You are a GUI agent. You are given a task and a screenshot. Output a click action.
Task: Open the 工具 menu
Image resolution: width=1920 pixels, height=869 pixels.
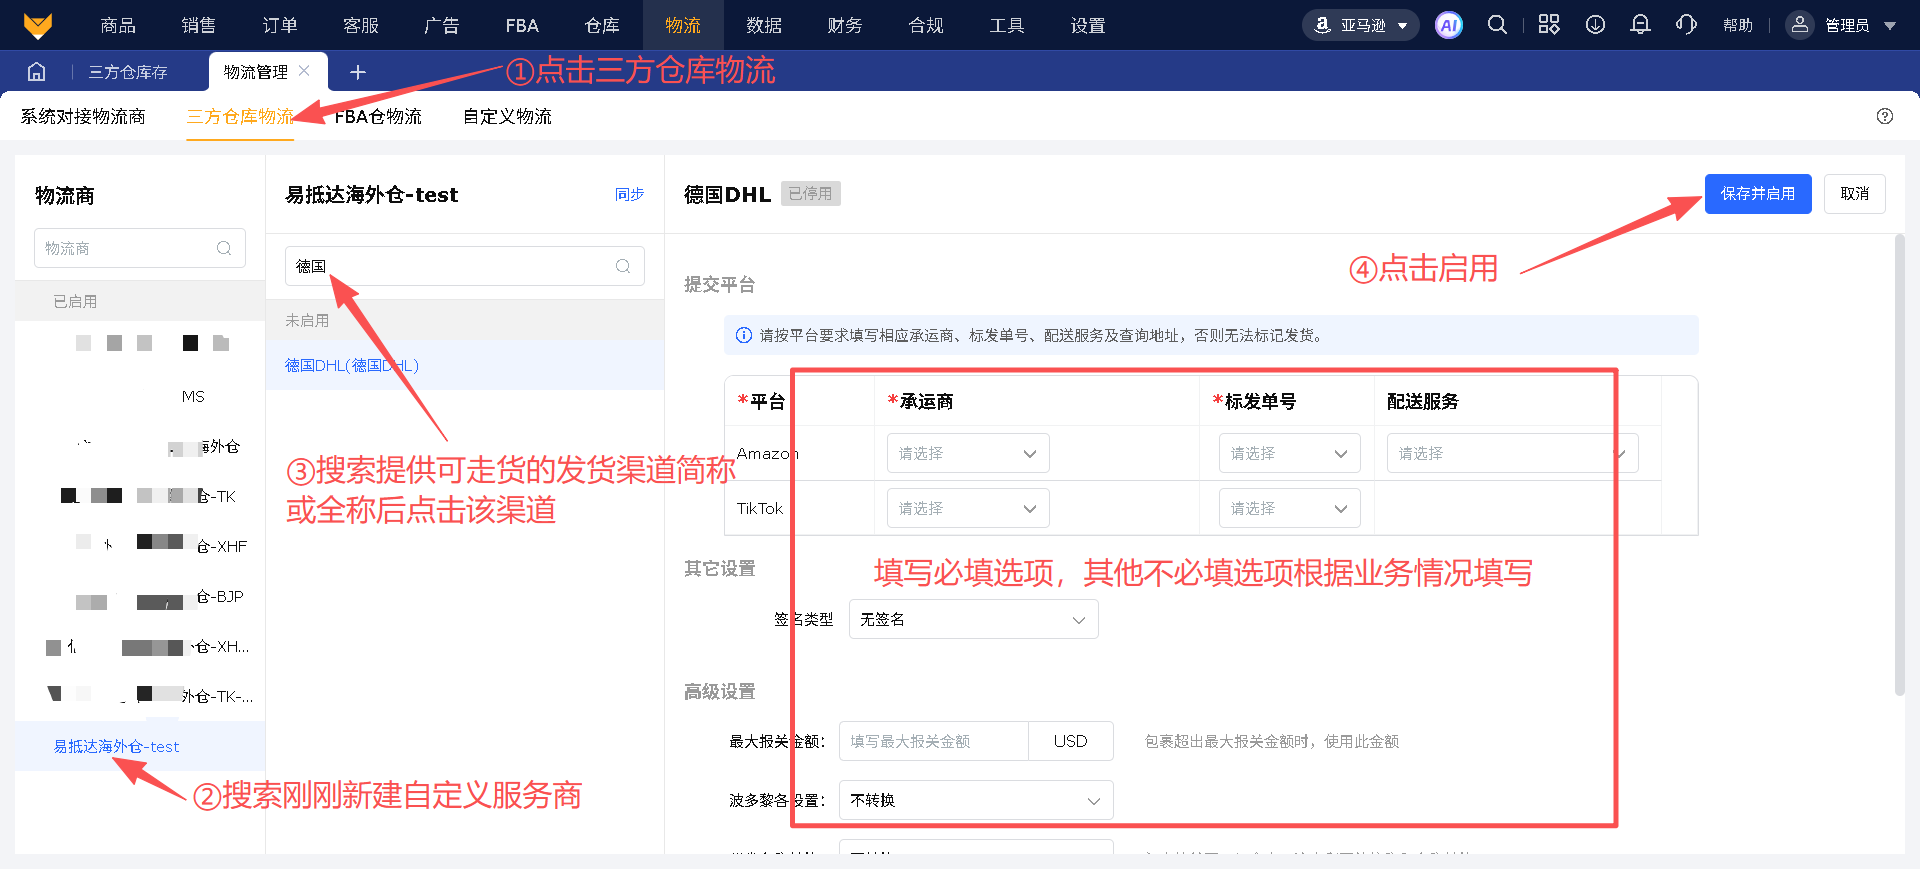coord(1007,25)
